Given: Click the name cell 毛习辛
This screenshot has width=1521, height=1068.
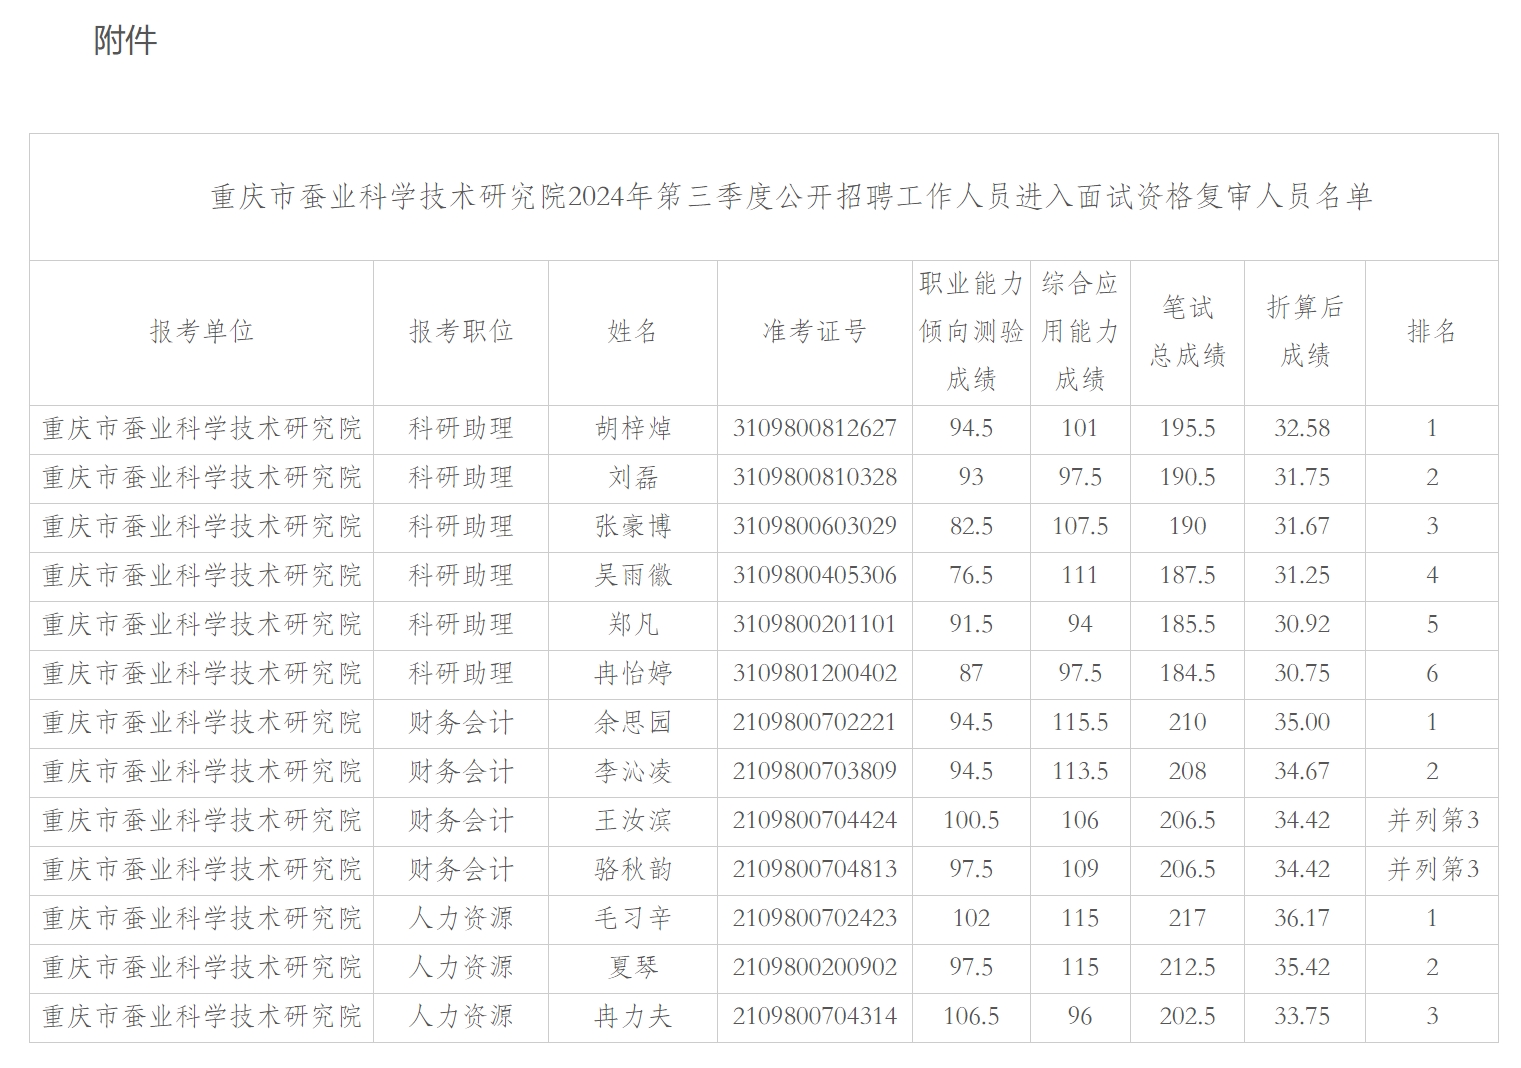Looking at the screenshot, I should [632, 919].
